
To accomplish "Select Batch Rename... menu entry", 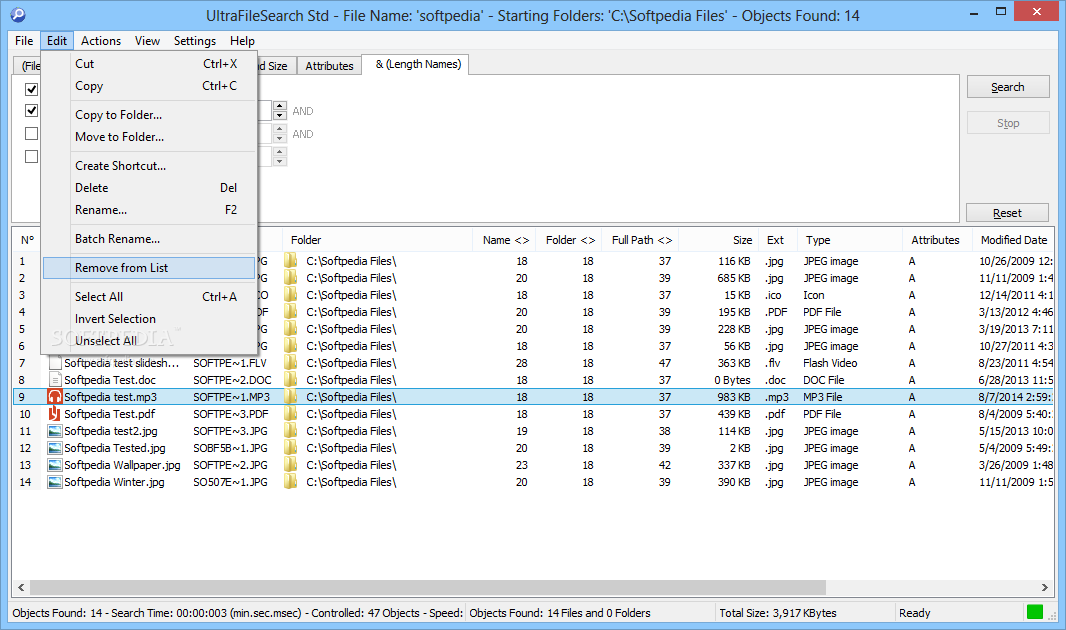I will click(149, 239).
